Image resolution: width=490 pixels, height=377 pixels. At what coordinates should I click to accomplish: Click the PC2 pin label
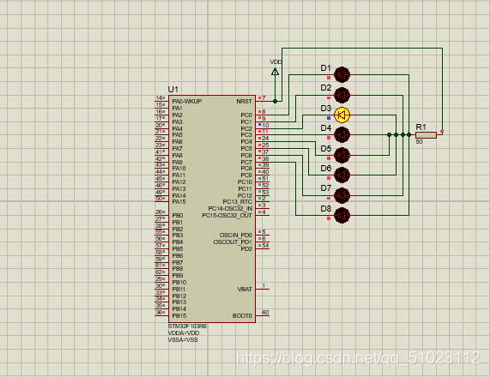(246, 129)
